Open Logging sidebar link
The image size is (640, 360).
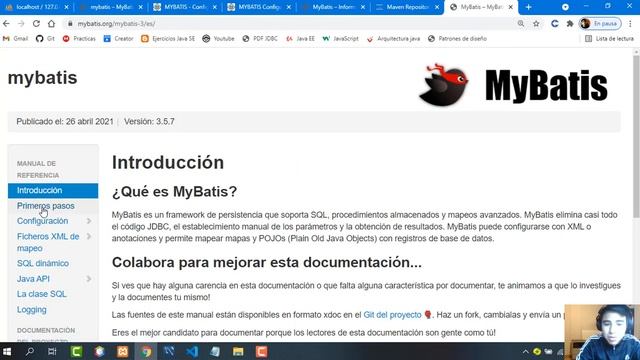pos(31,310)
